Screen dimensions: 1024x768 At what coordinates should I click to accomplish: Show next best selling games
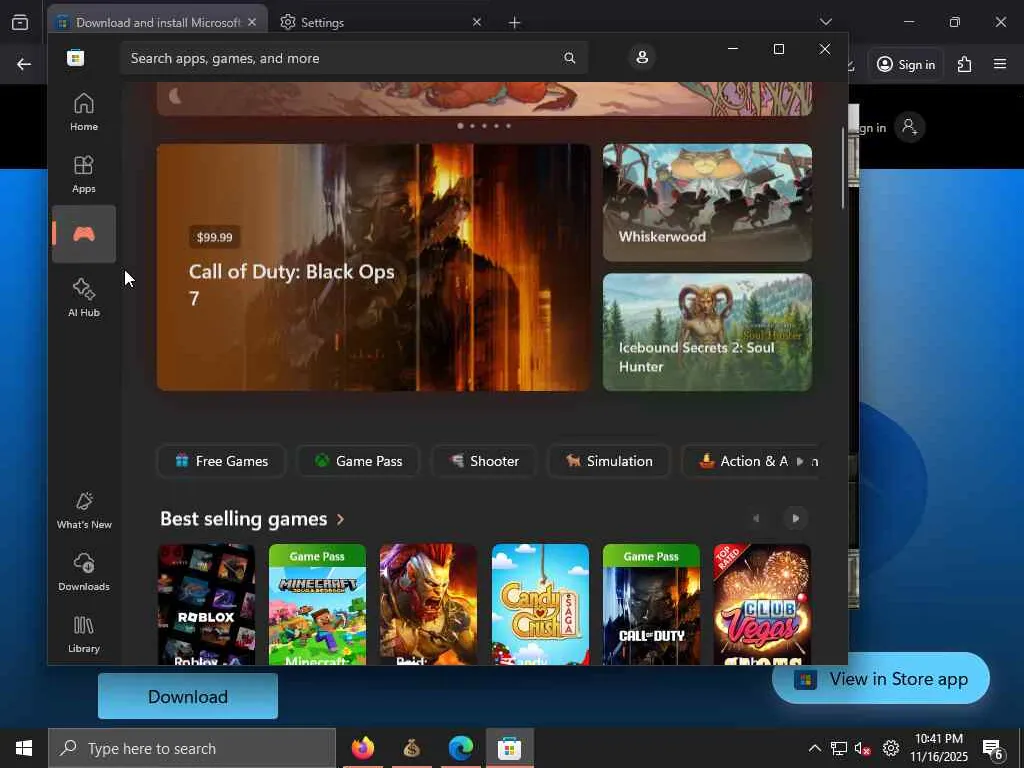click(795, 519)
